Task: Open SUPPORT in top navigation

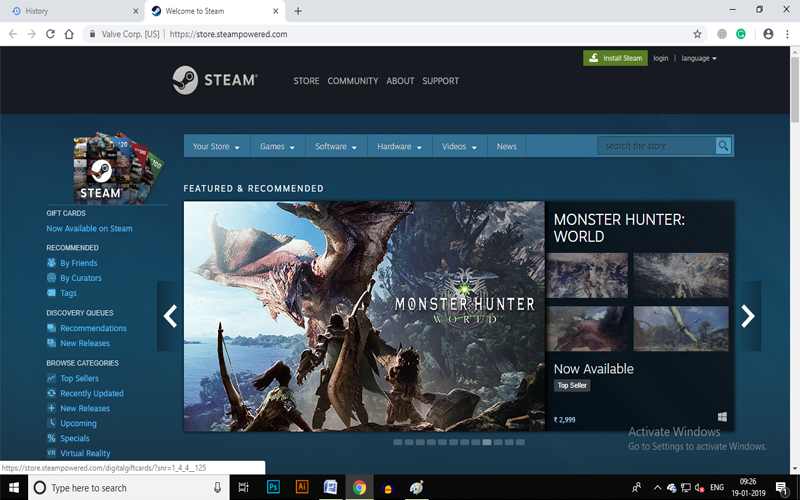Action: (x=440, y=81)
